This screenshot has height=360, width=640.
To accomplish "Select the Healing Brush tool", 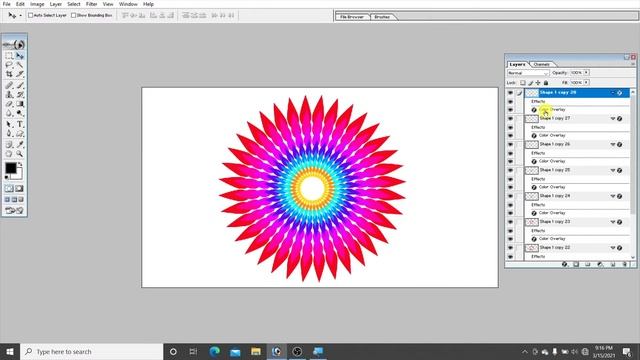I will pos(9,85).
